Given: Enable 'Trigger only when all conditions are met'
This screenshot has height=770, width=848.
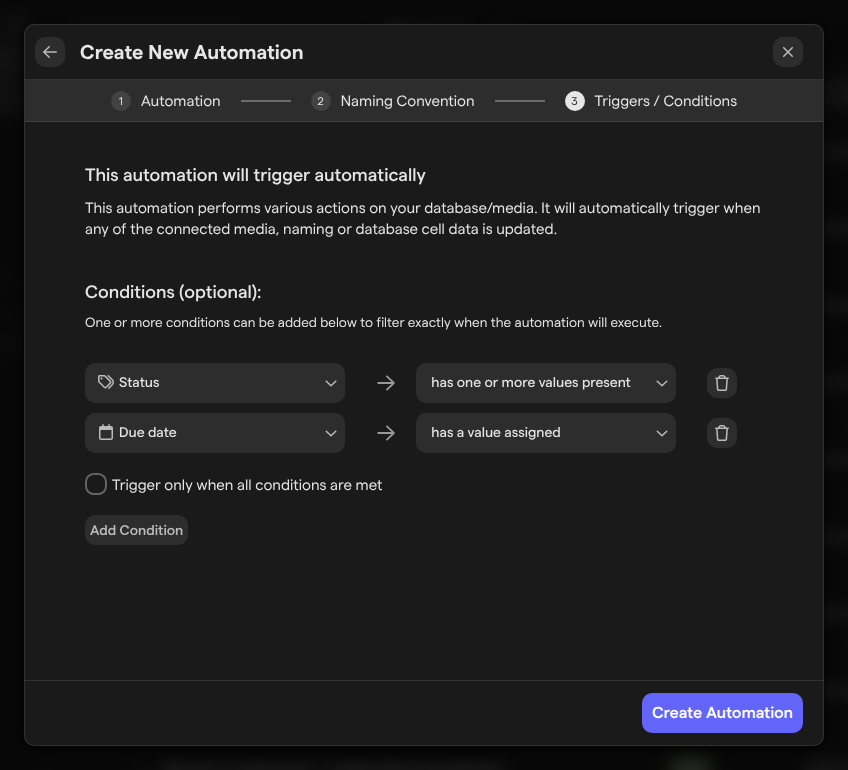Looking at the screenshot, I should click(96, 484).
